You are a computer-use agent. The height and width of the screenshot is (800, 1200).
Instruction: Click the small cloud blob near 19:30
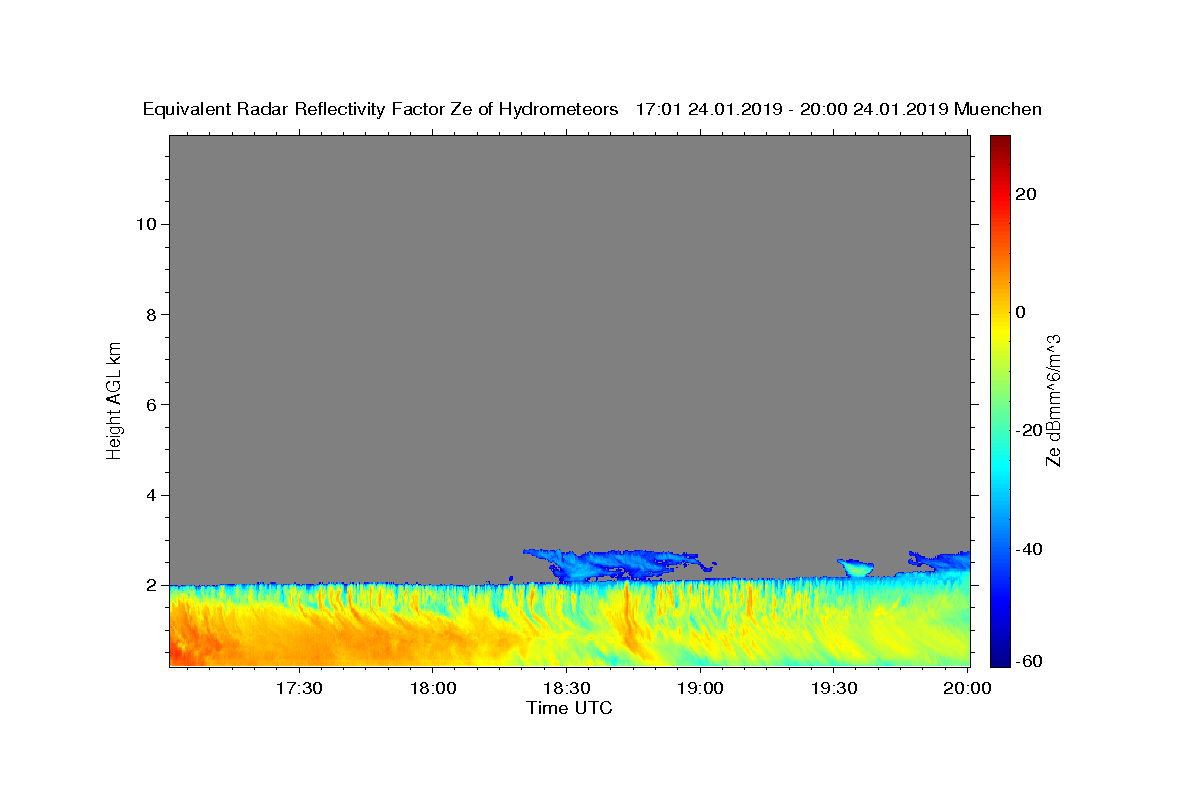tap(855, 567)
